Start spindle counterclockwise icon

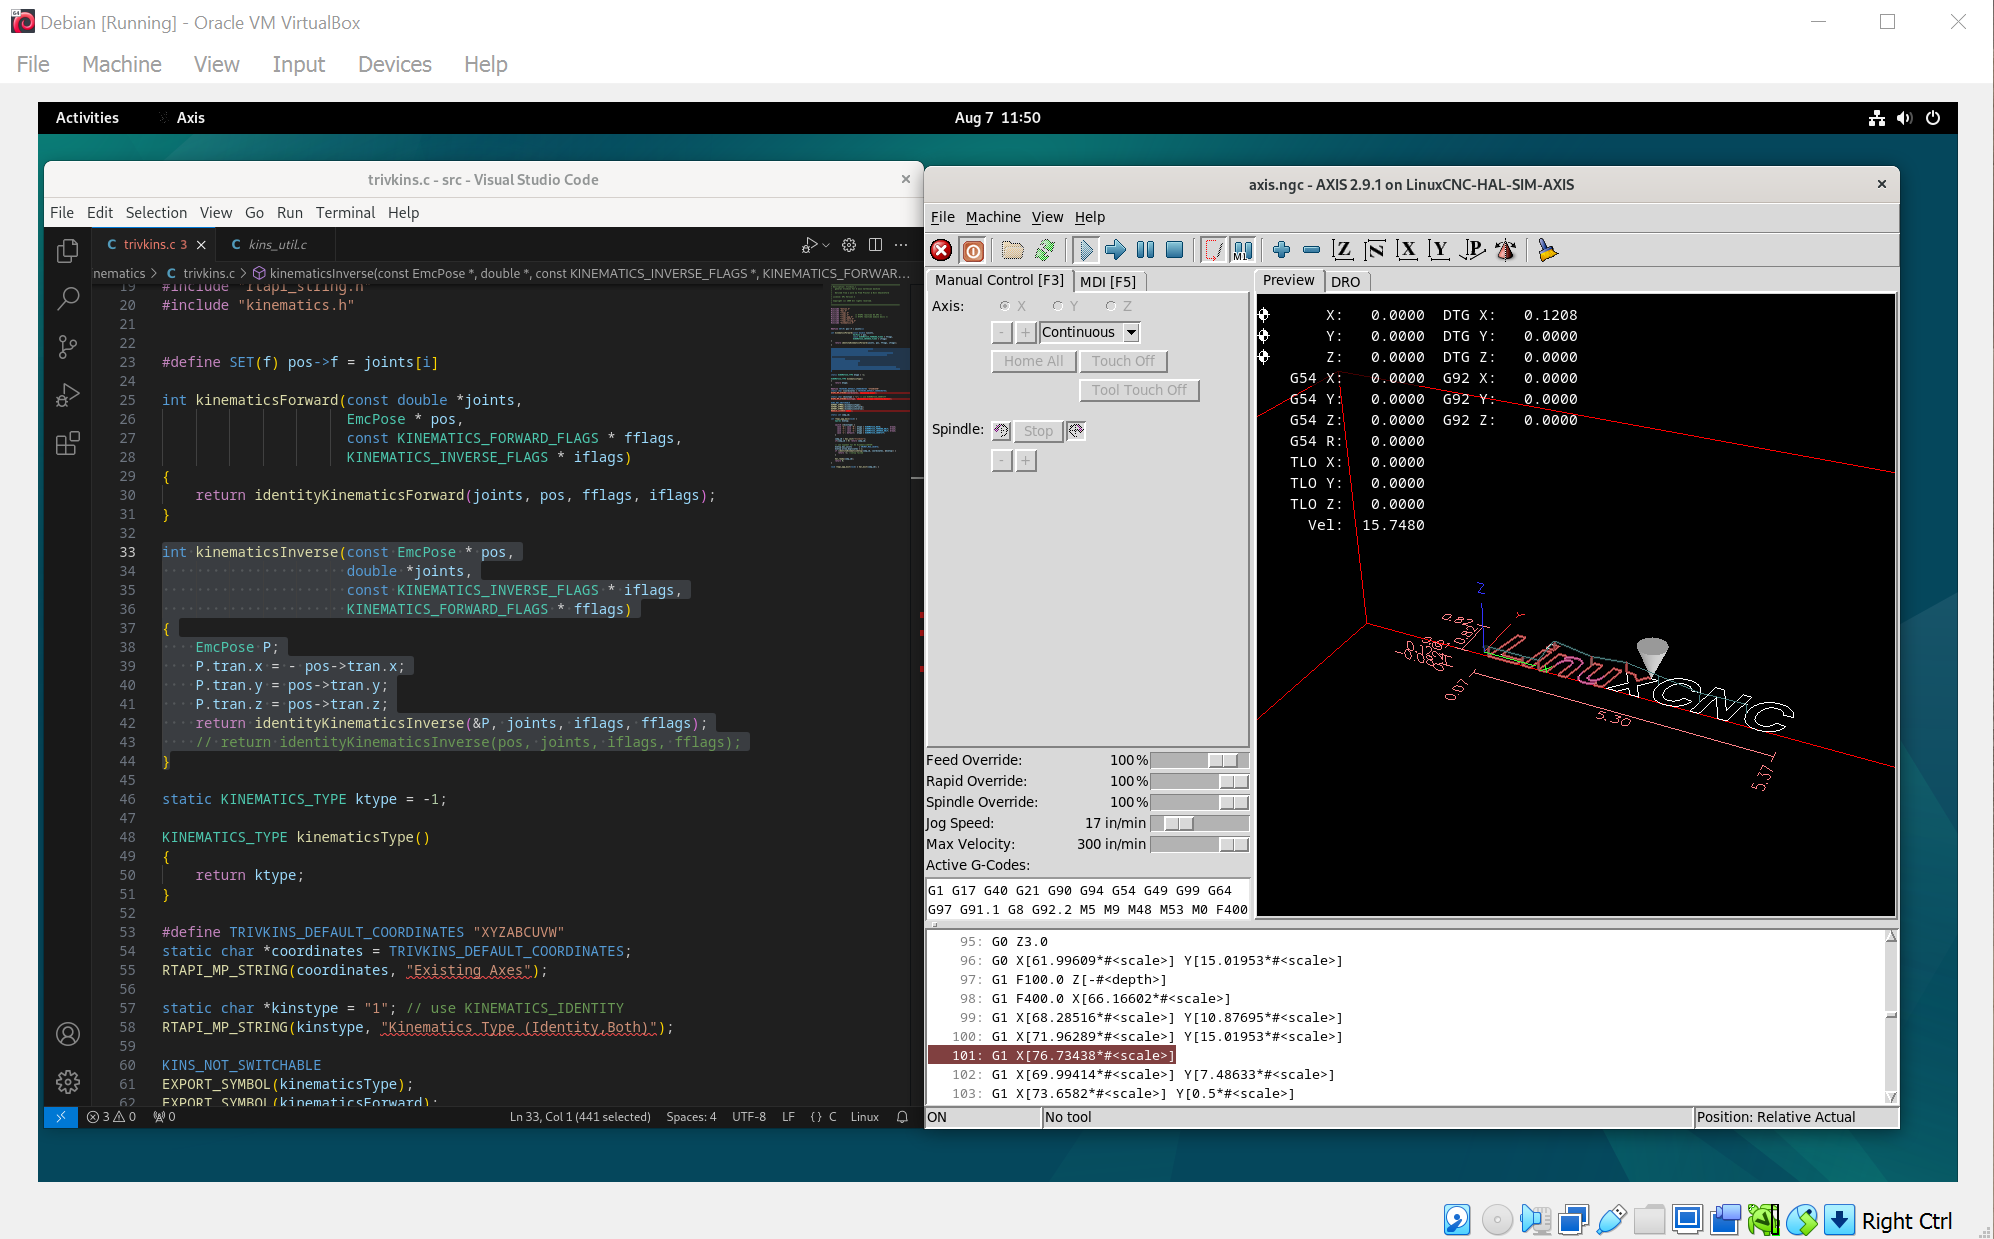click(x=1001, y=431)
